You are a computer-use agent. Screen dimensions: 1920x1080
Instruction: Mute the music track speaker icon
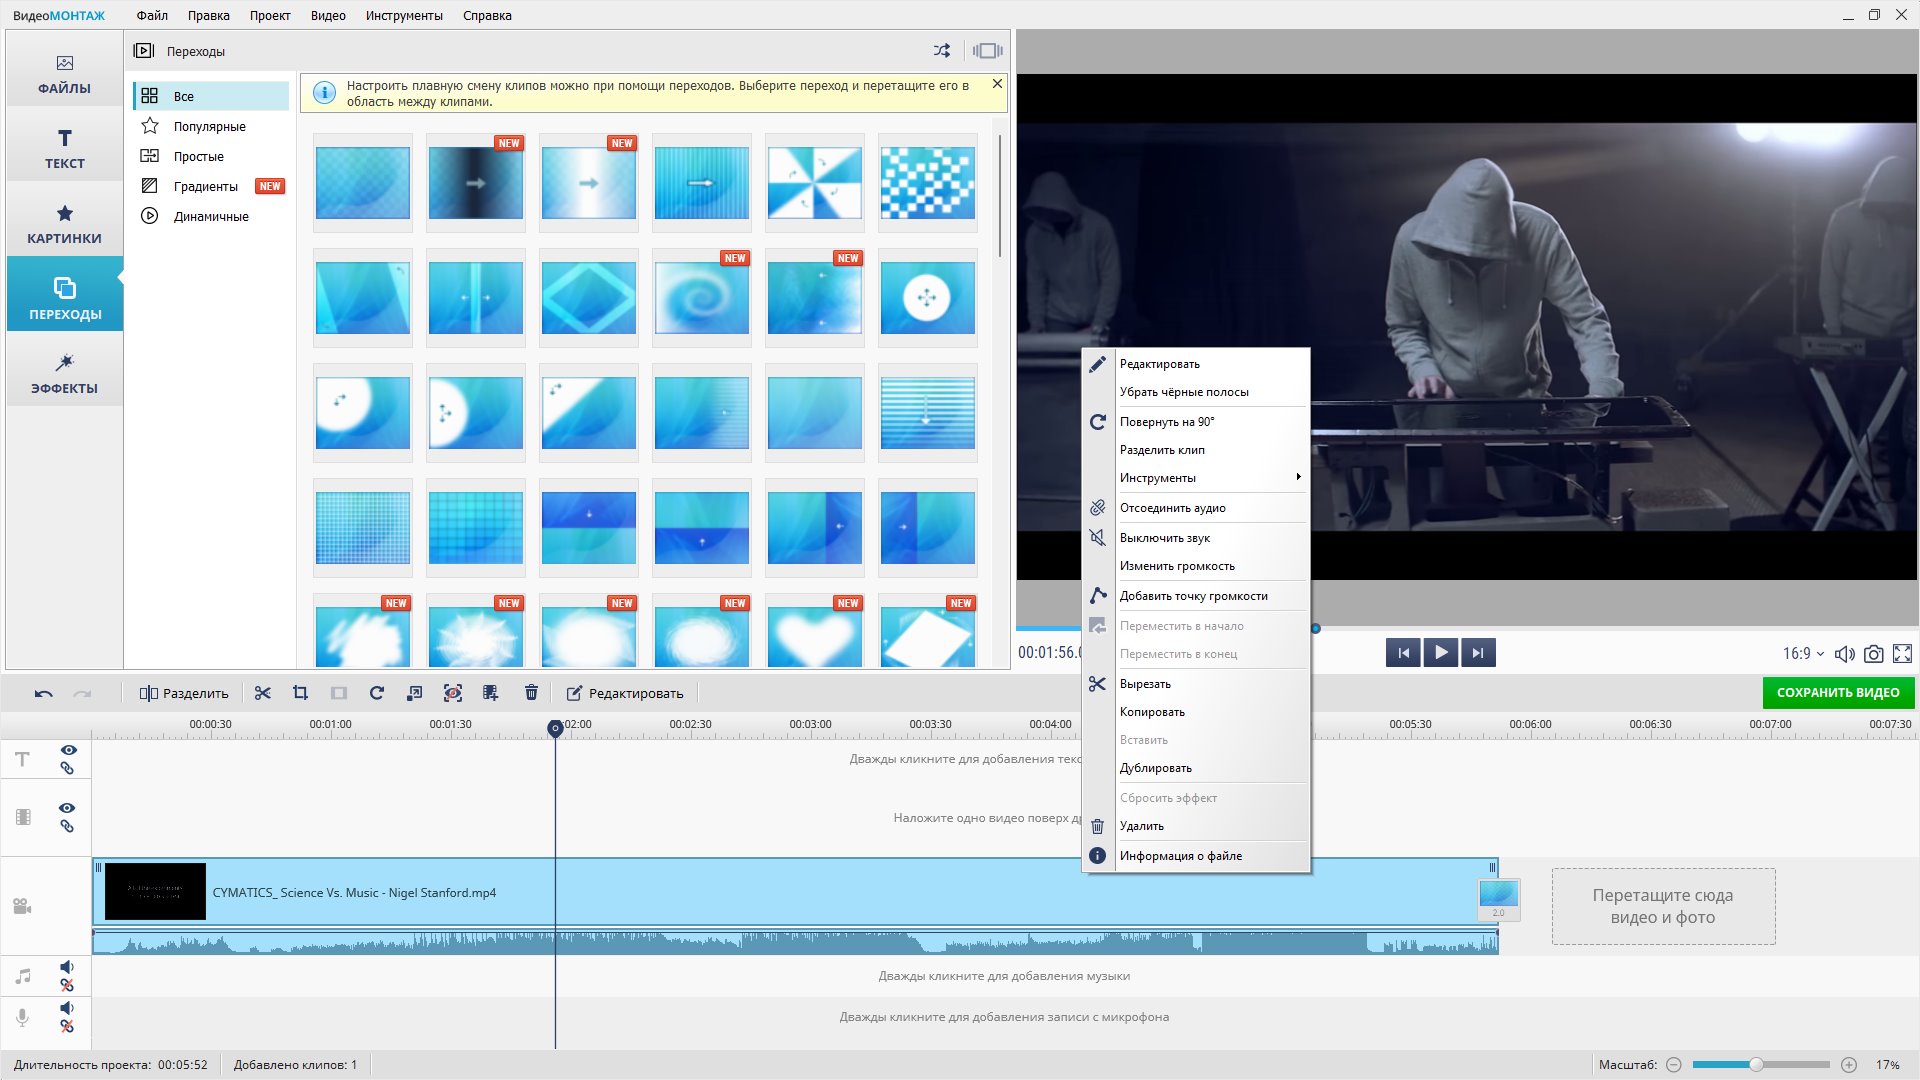tap(67, 967)
